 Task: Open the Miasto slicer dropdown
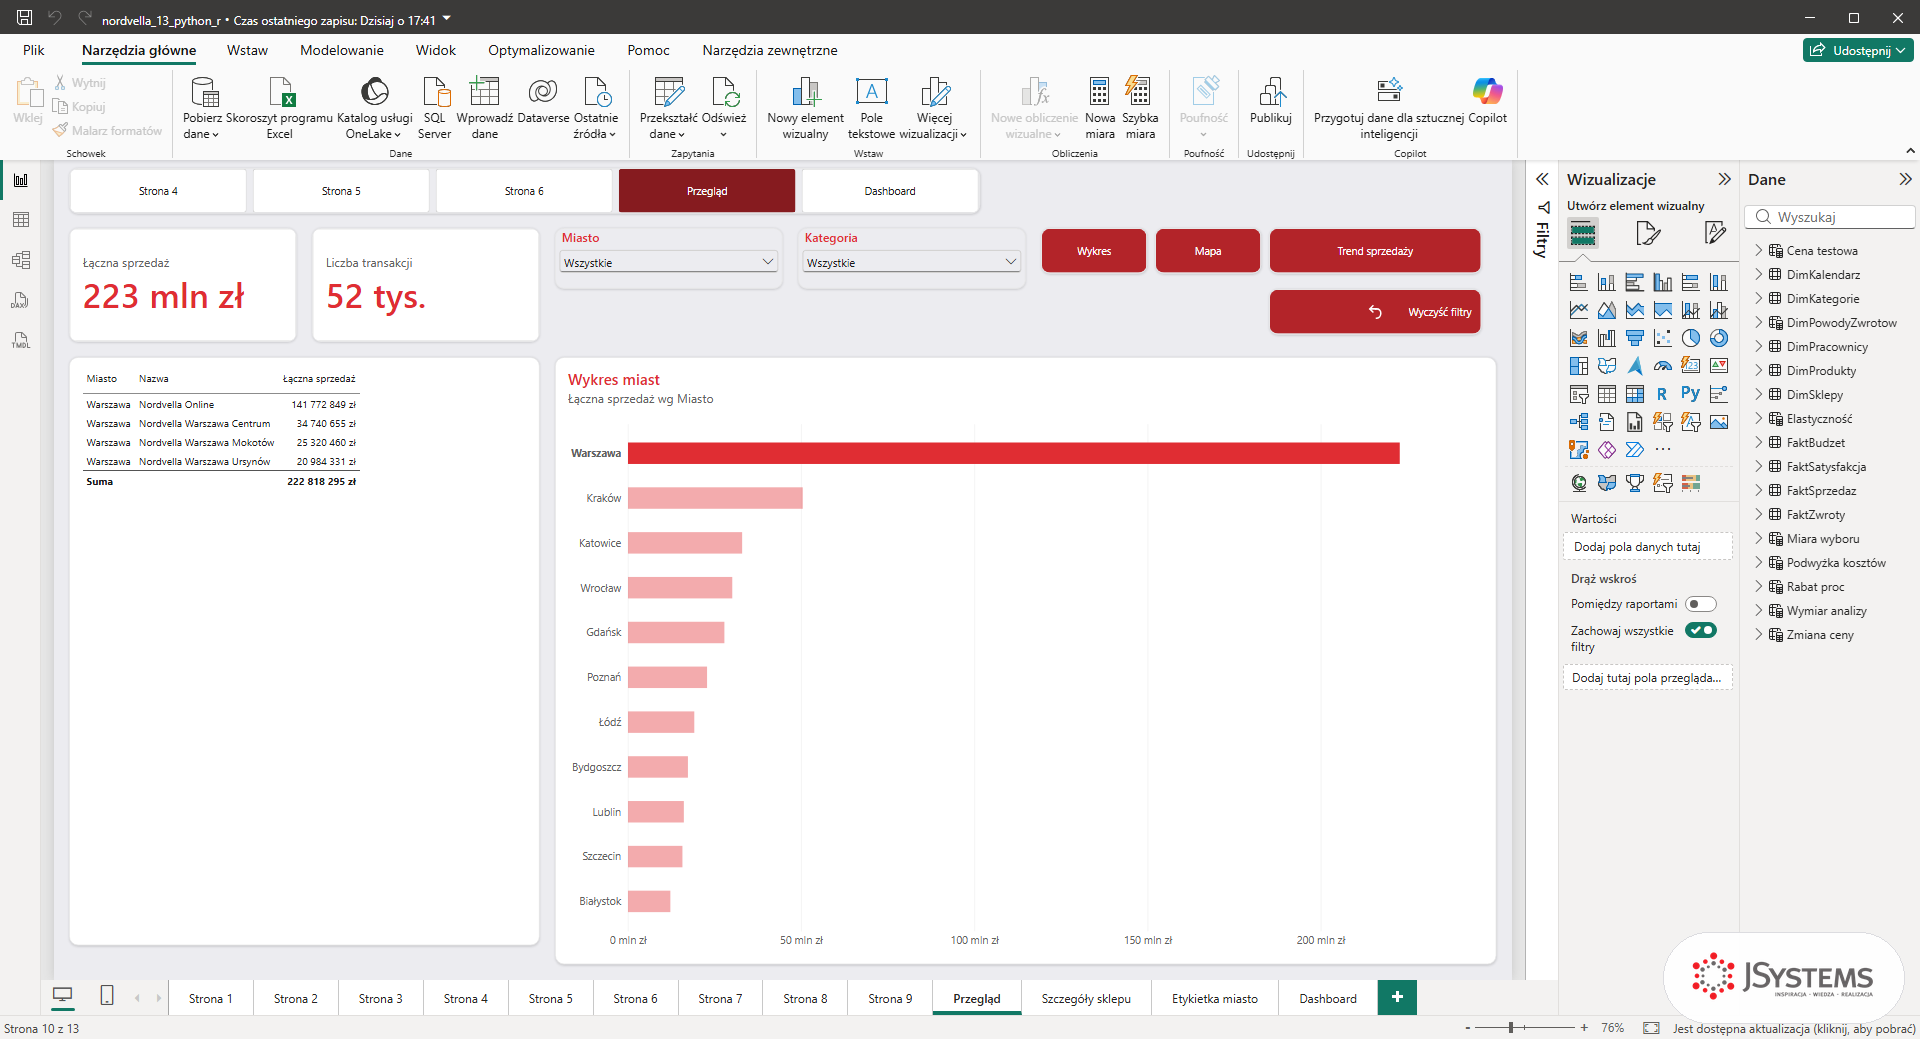669,262
